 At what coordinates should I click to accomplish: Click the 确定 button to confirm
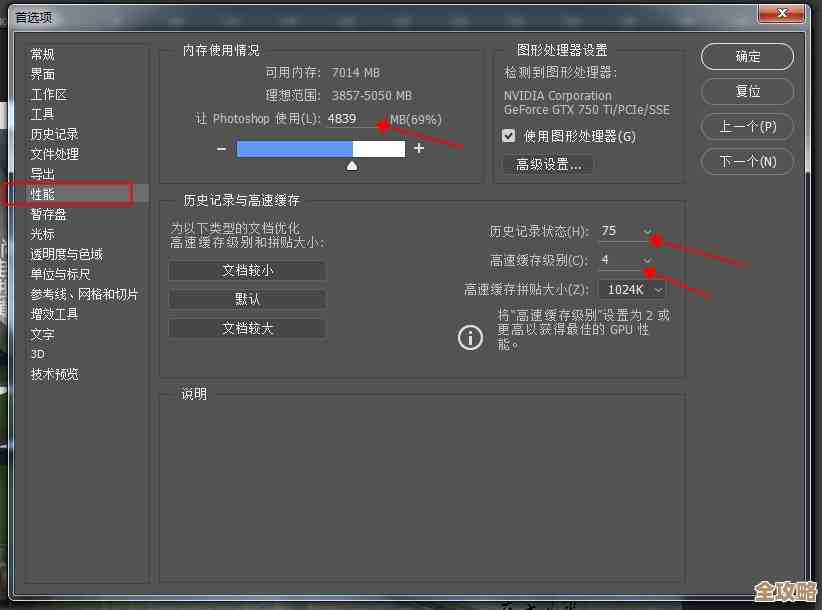click(x=746, y=56)
